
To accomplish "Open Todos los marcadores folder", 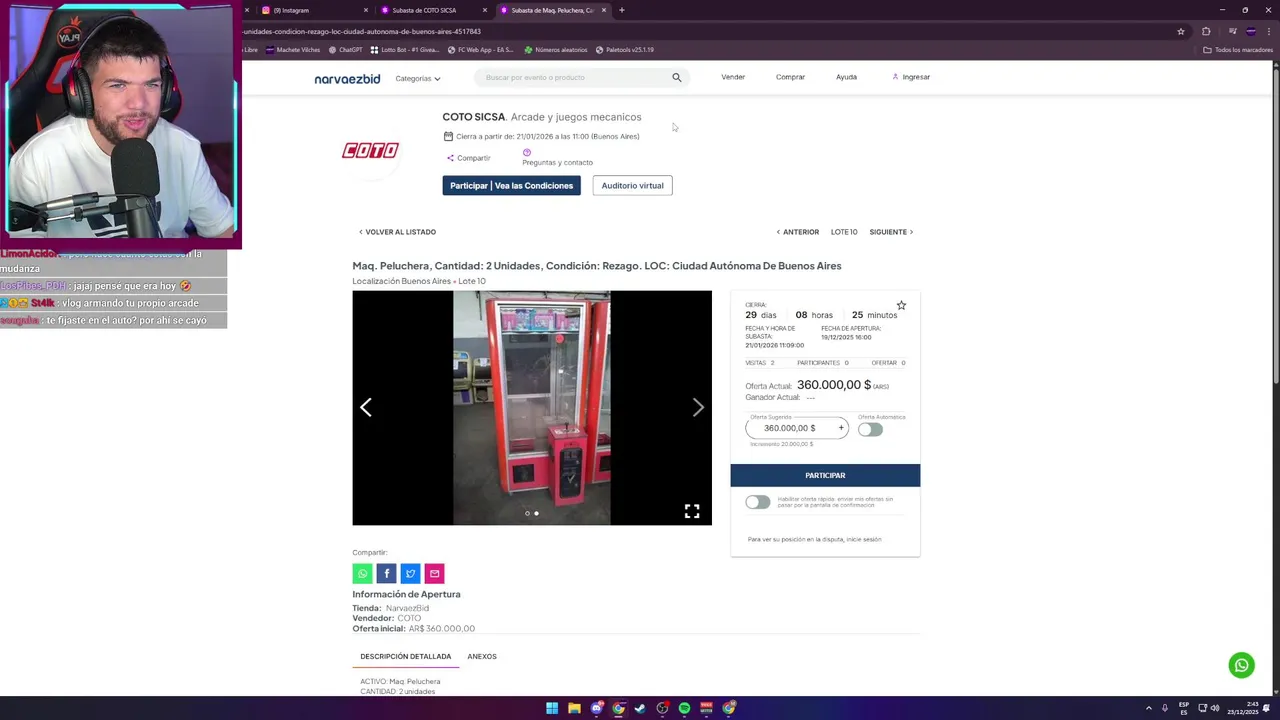I will (x=1238, y=50).
